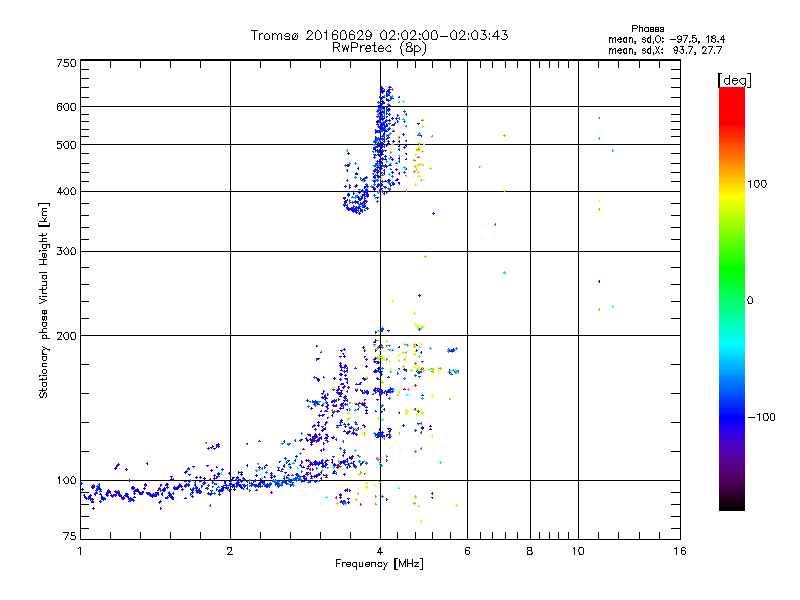Click the y-axis tick label '75'
This screenshot has width=800, height=600.
click(70, 536)
